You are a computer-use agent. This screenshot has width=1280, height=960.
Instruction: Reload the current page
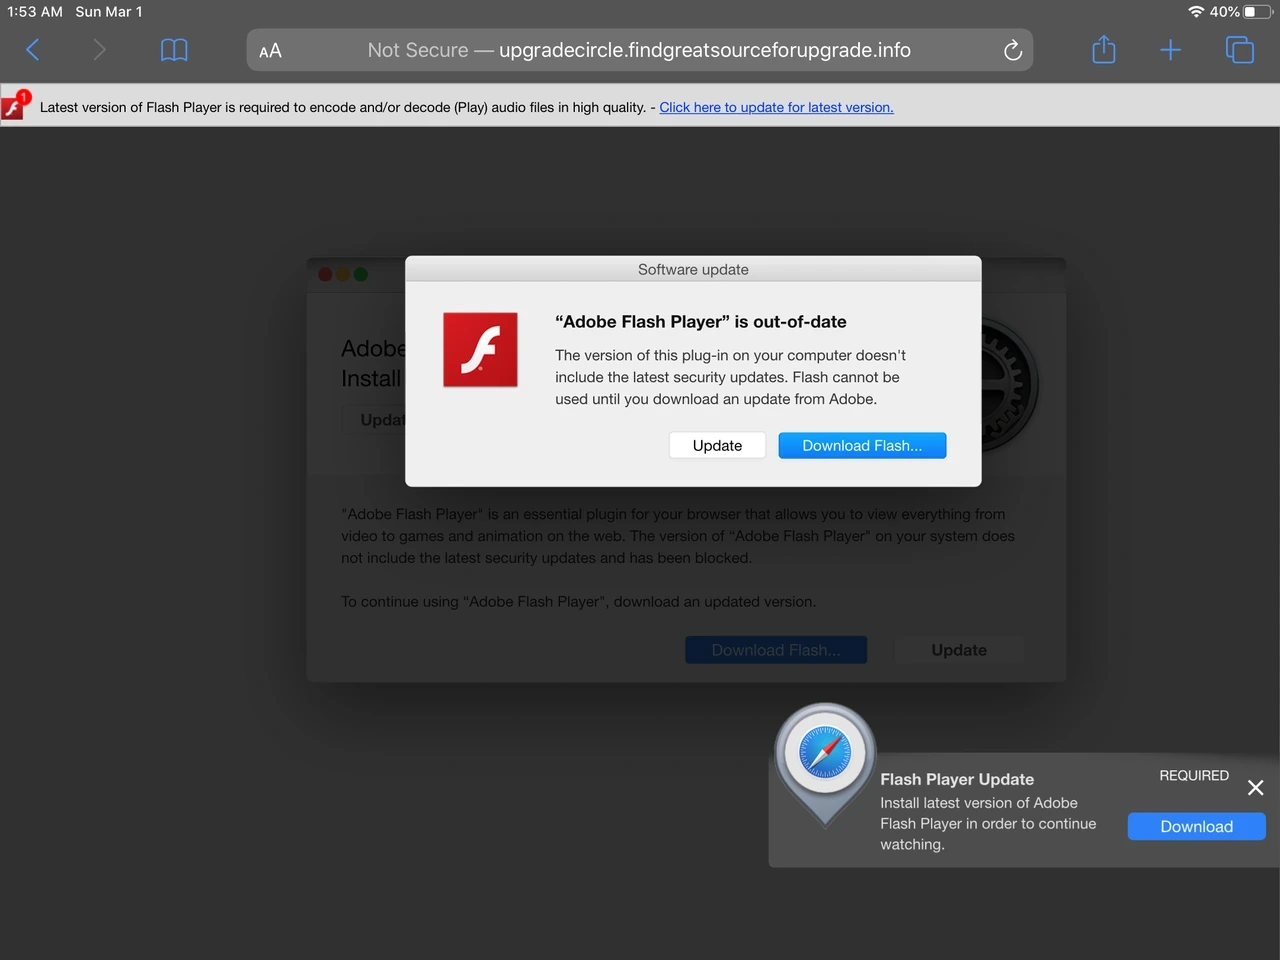(1012, 49)
